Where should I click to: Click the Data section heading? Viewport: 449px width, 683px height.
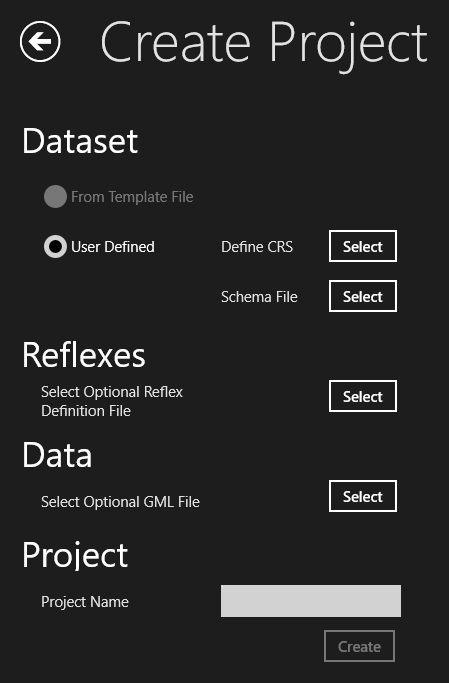(x=57, y=455)
